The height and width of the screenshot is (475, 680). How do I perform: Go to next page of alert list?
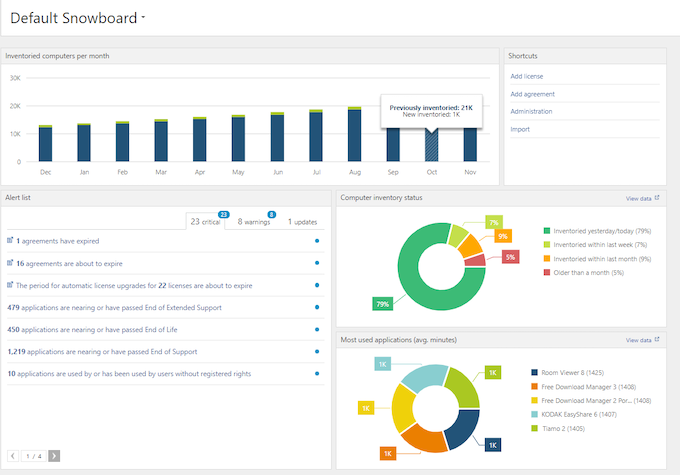[x=53, y=455]
